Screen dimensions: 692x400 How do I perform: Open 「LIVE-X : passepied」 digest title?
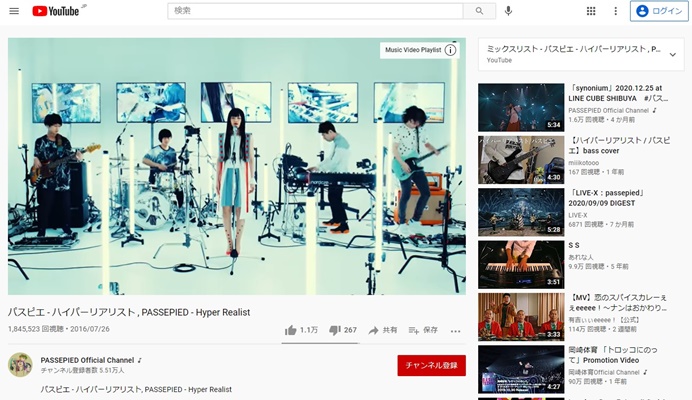606,198
